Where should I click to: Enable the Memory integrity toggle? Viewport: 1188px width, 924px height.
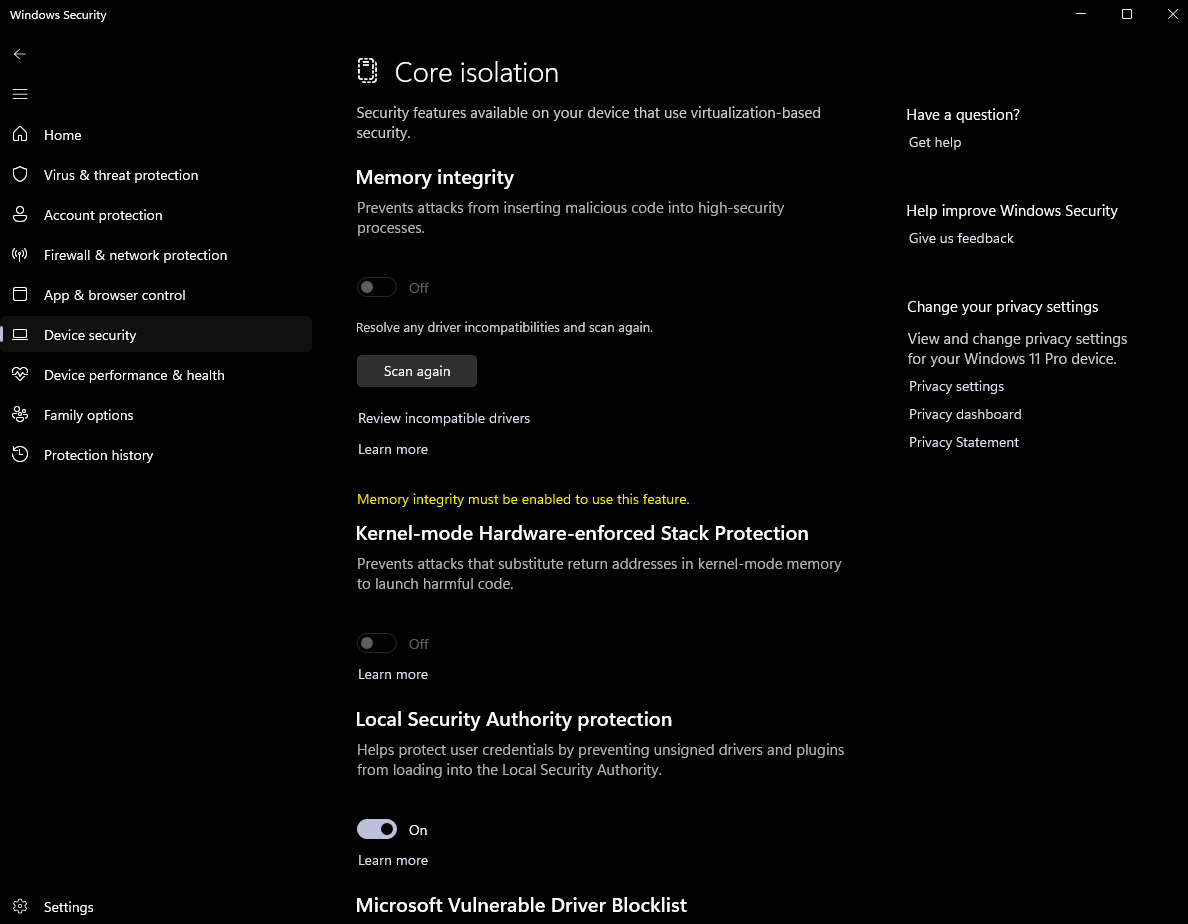[x=377, y=287]
